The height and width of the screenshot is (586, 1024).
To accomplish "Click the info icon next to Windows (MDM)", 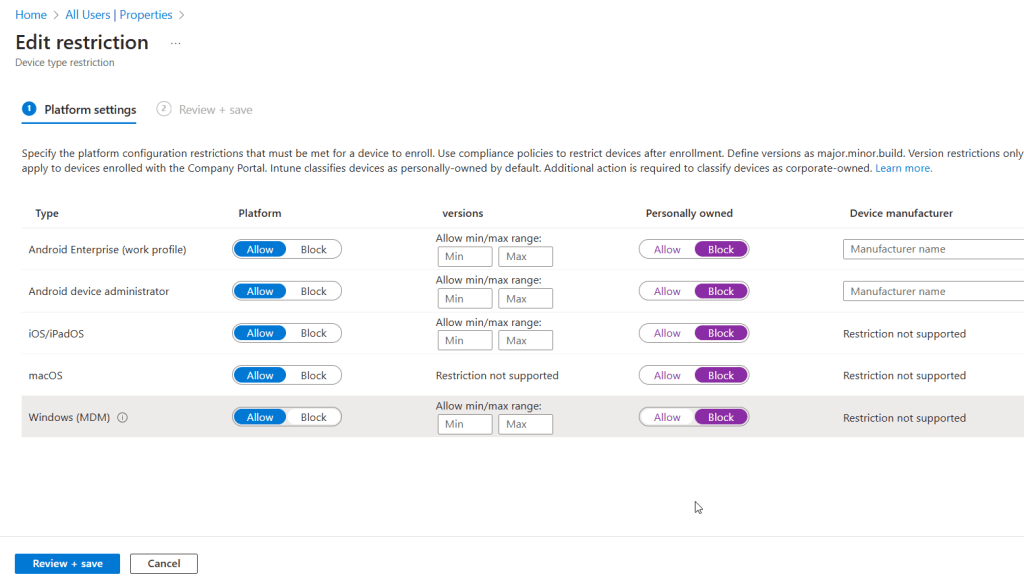I will (x=123, y=418).
